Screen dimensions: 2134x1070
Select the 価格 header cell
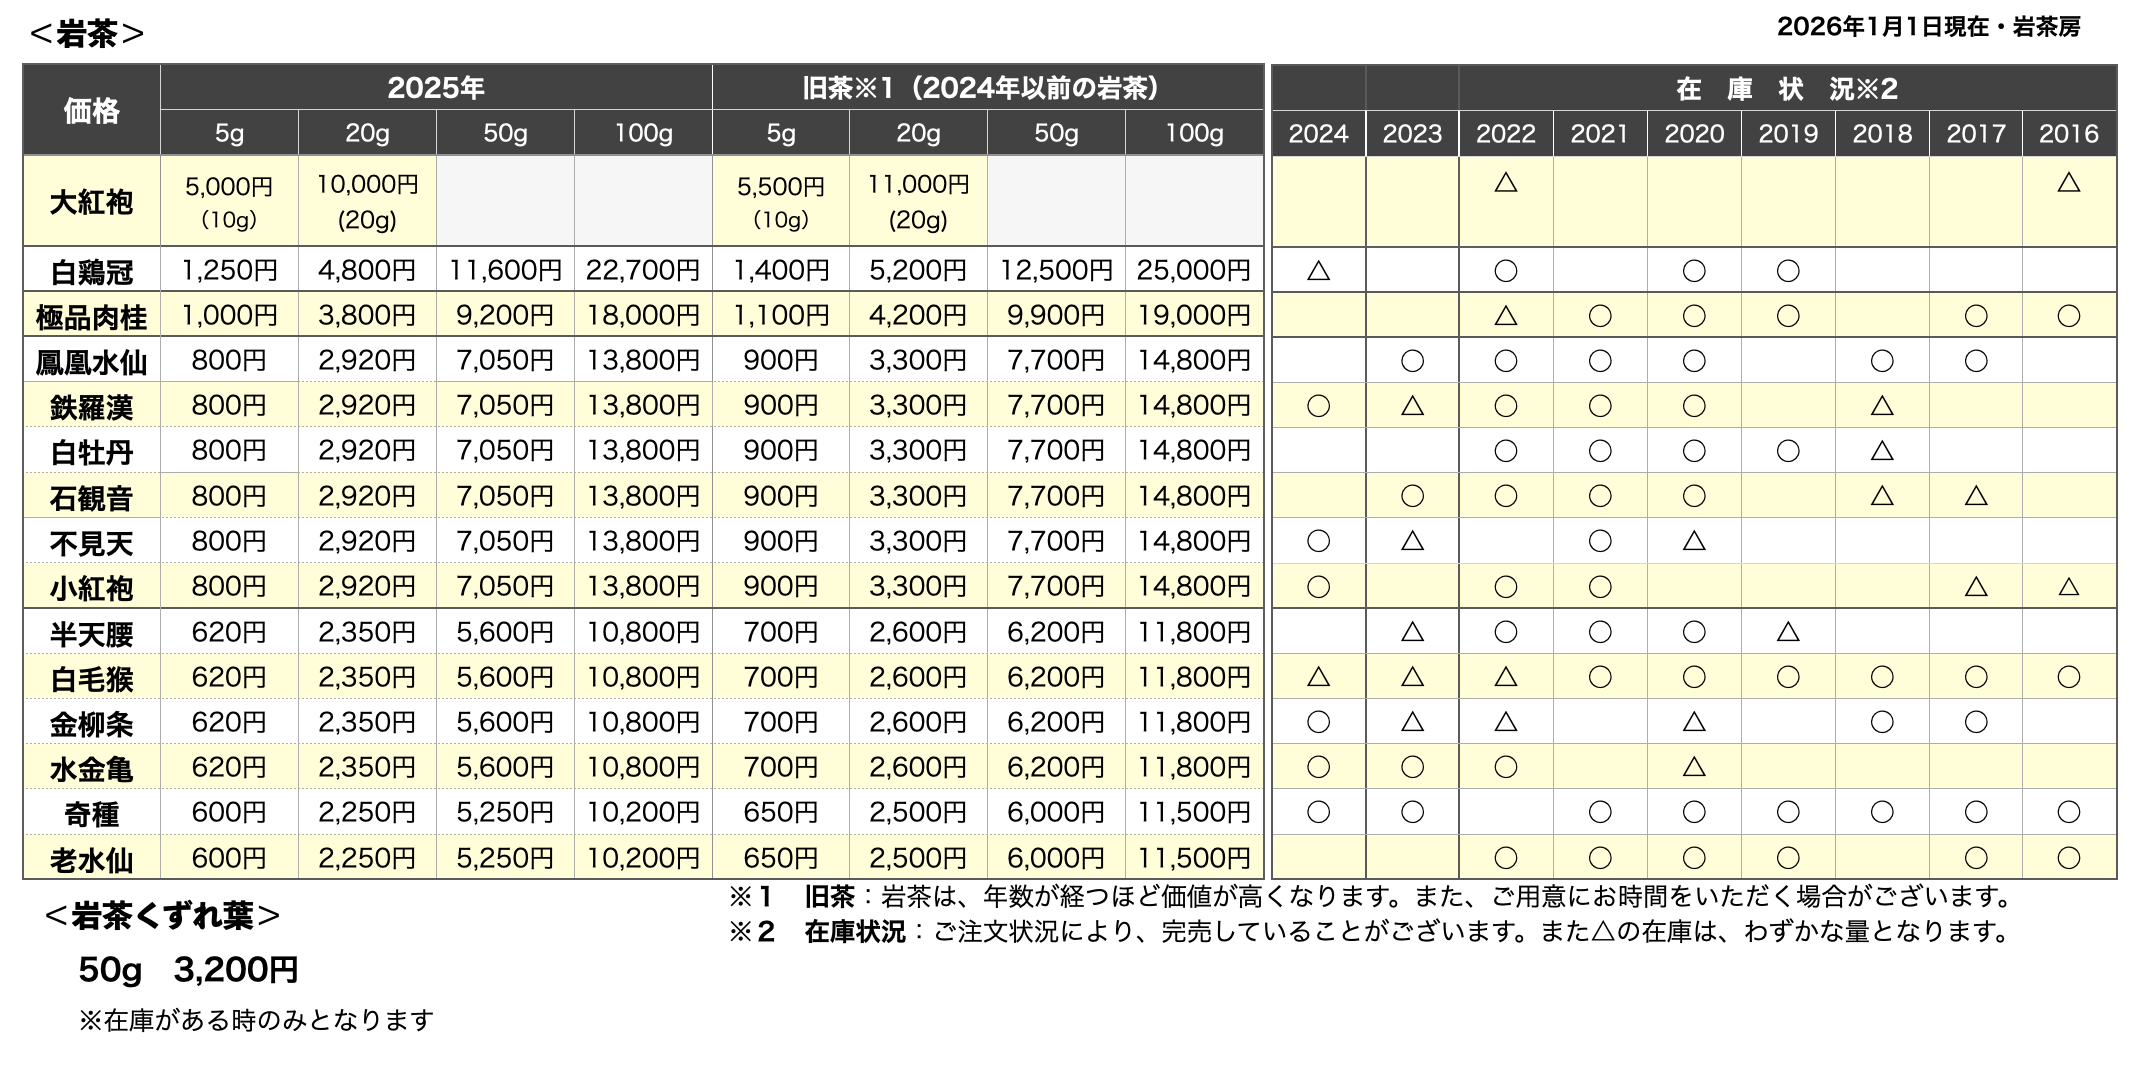pos(92,110)
